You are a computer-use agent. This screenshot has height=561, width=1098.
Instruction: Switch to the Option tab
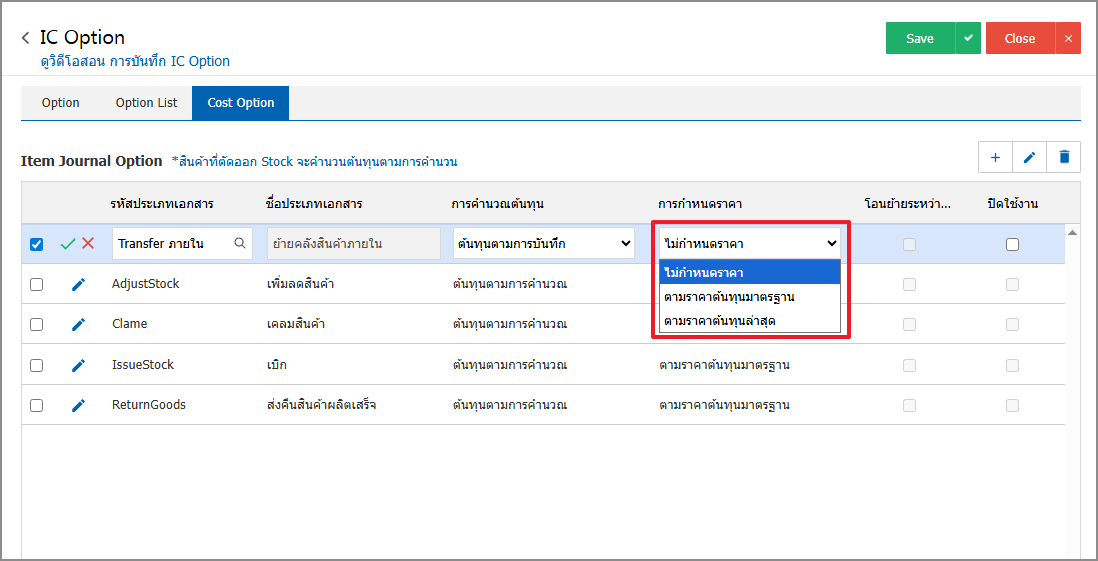click(x=60, y=103)
